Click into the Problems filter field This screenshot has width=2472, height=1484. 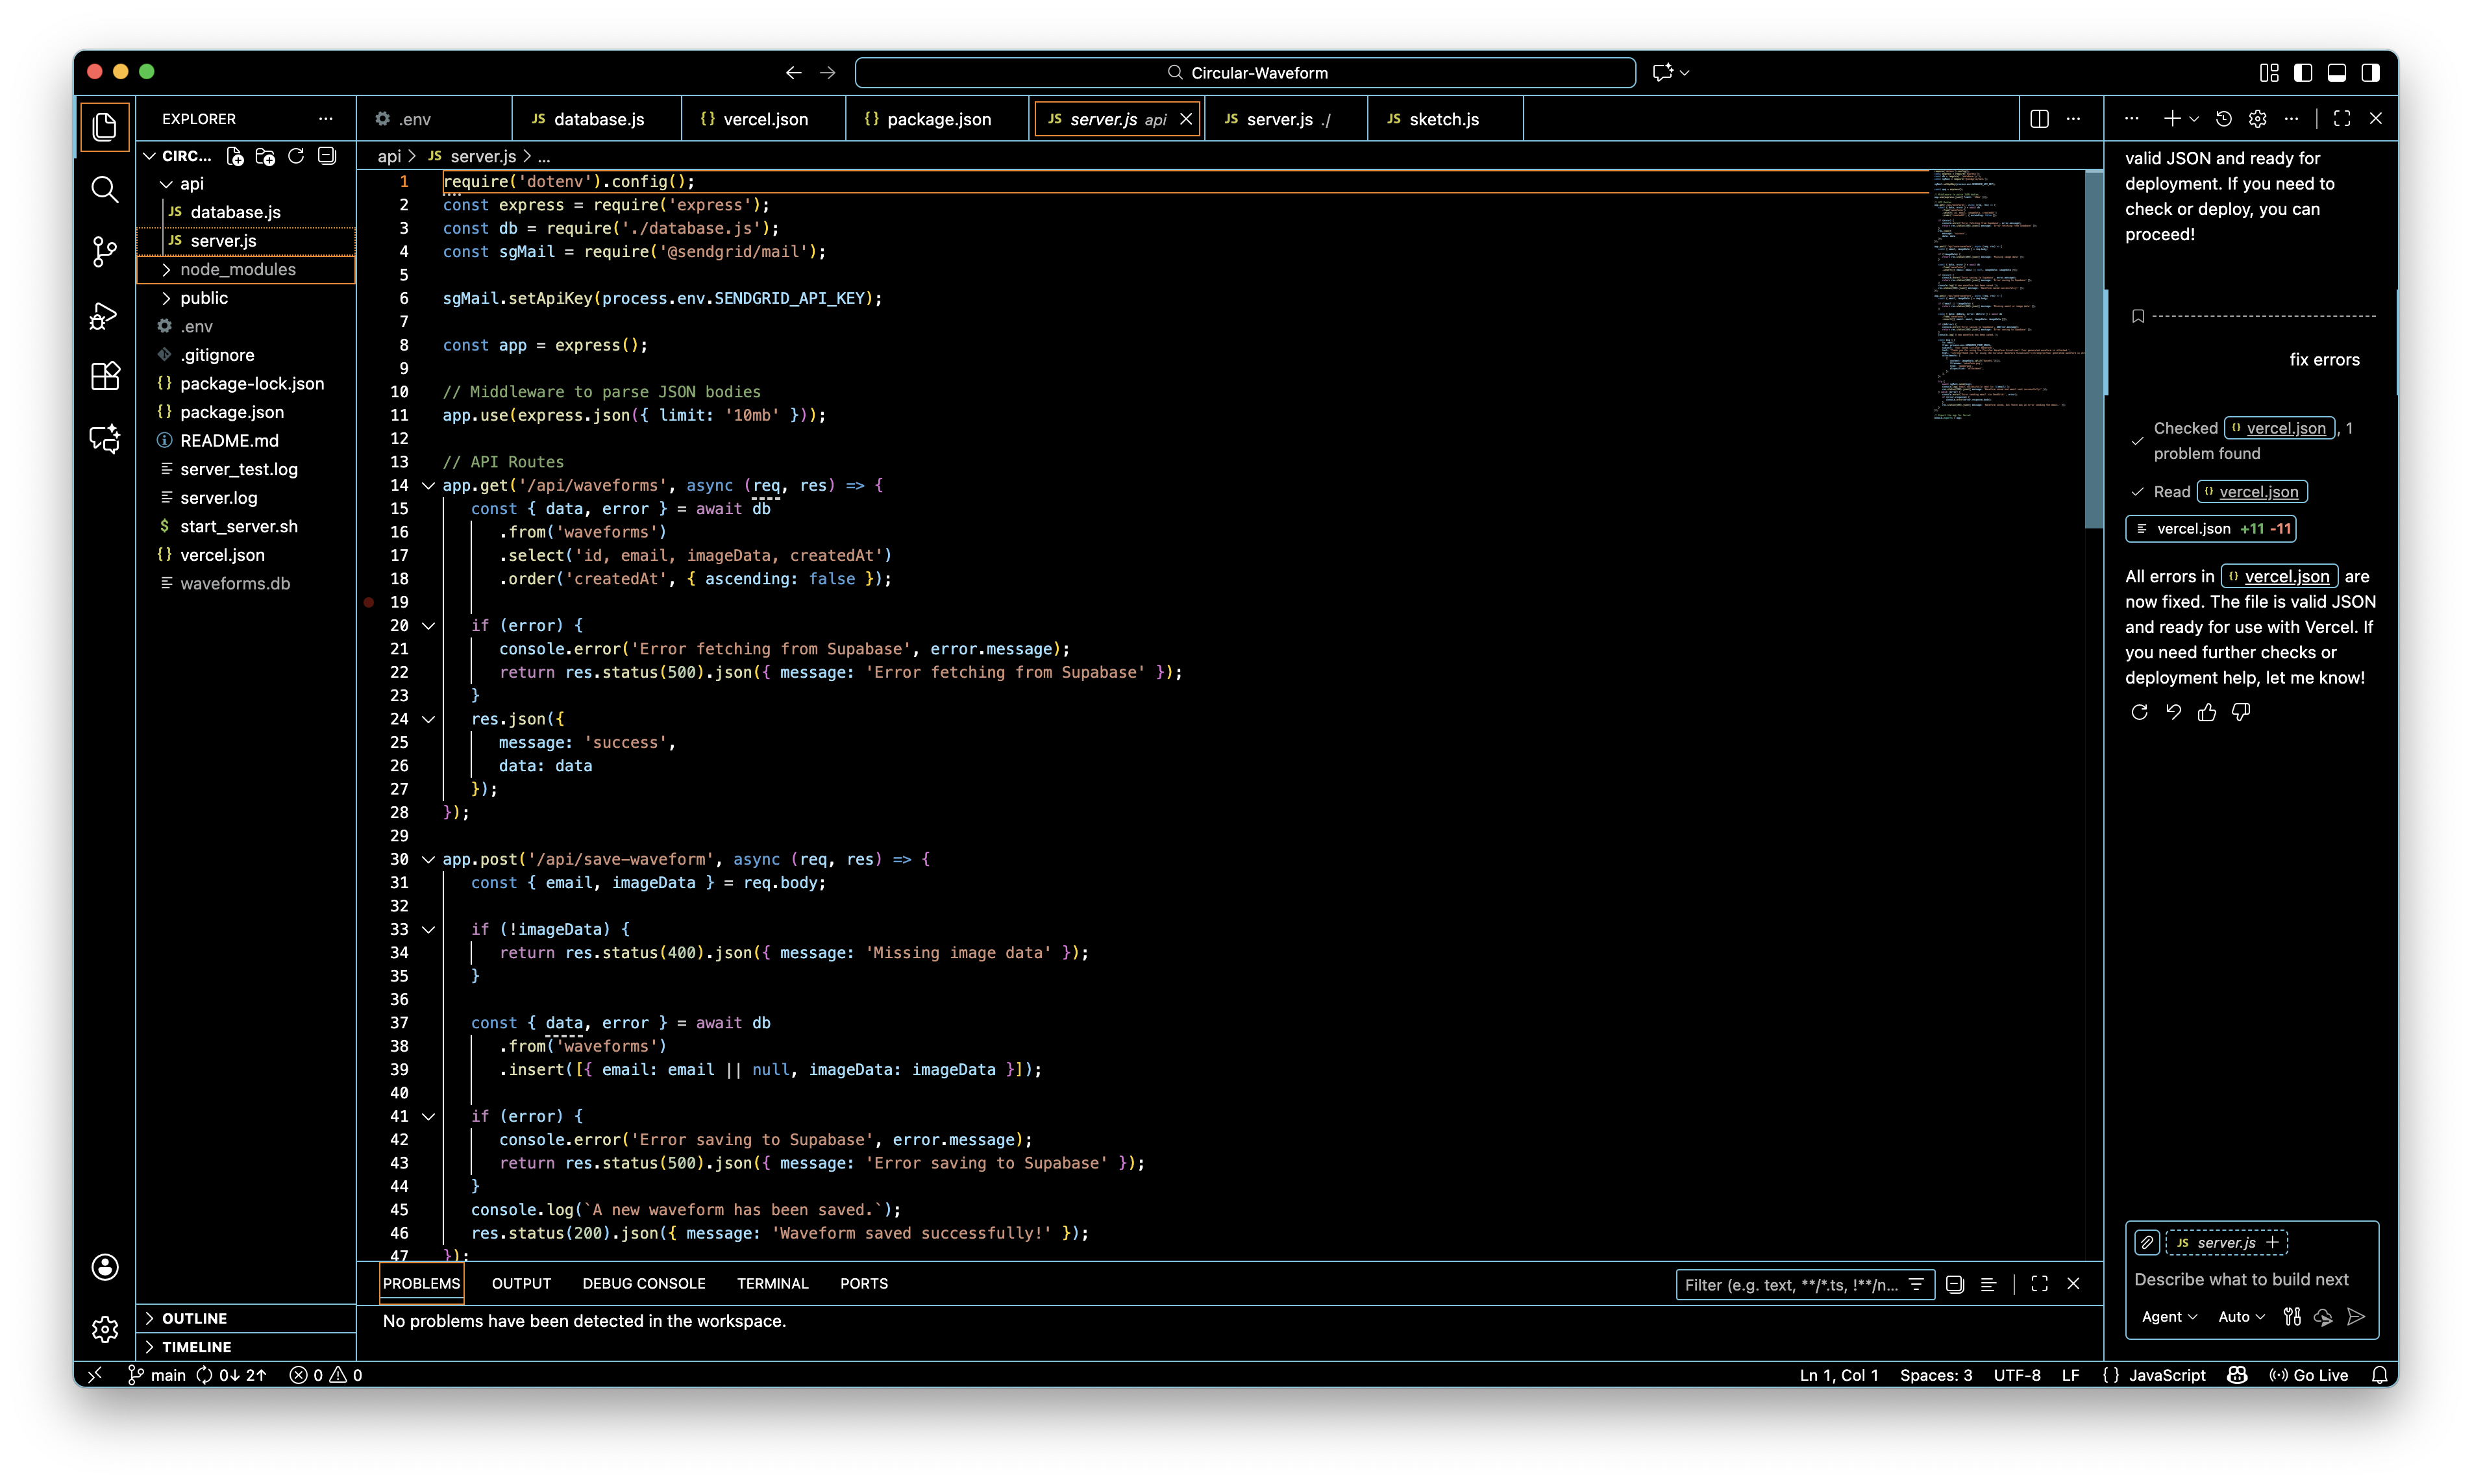tap(1790, 1284)
